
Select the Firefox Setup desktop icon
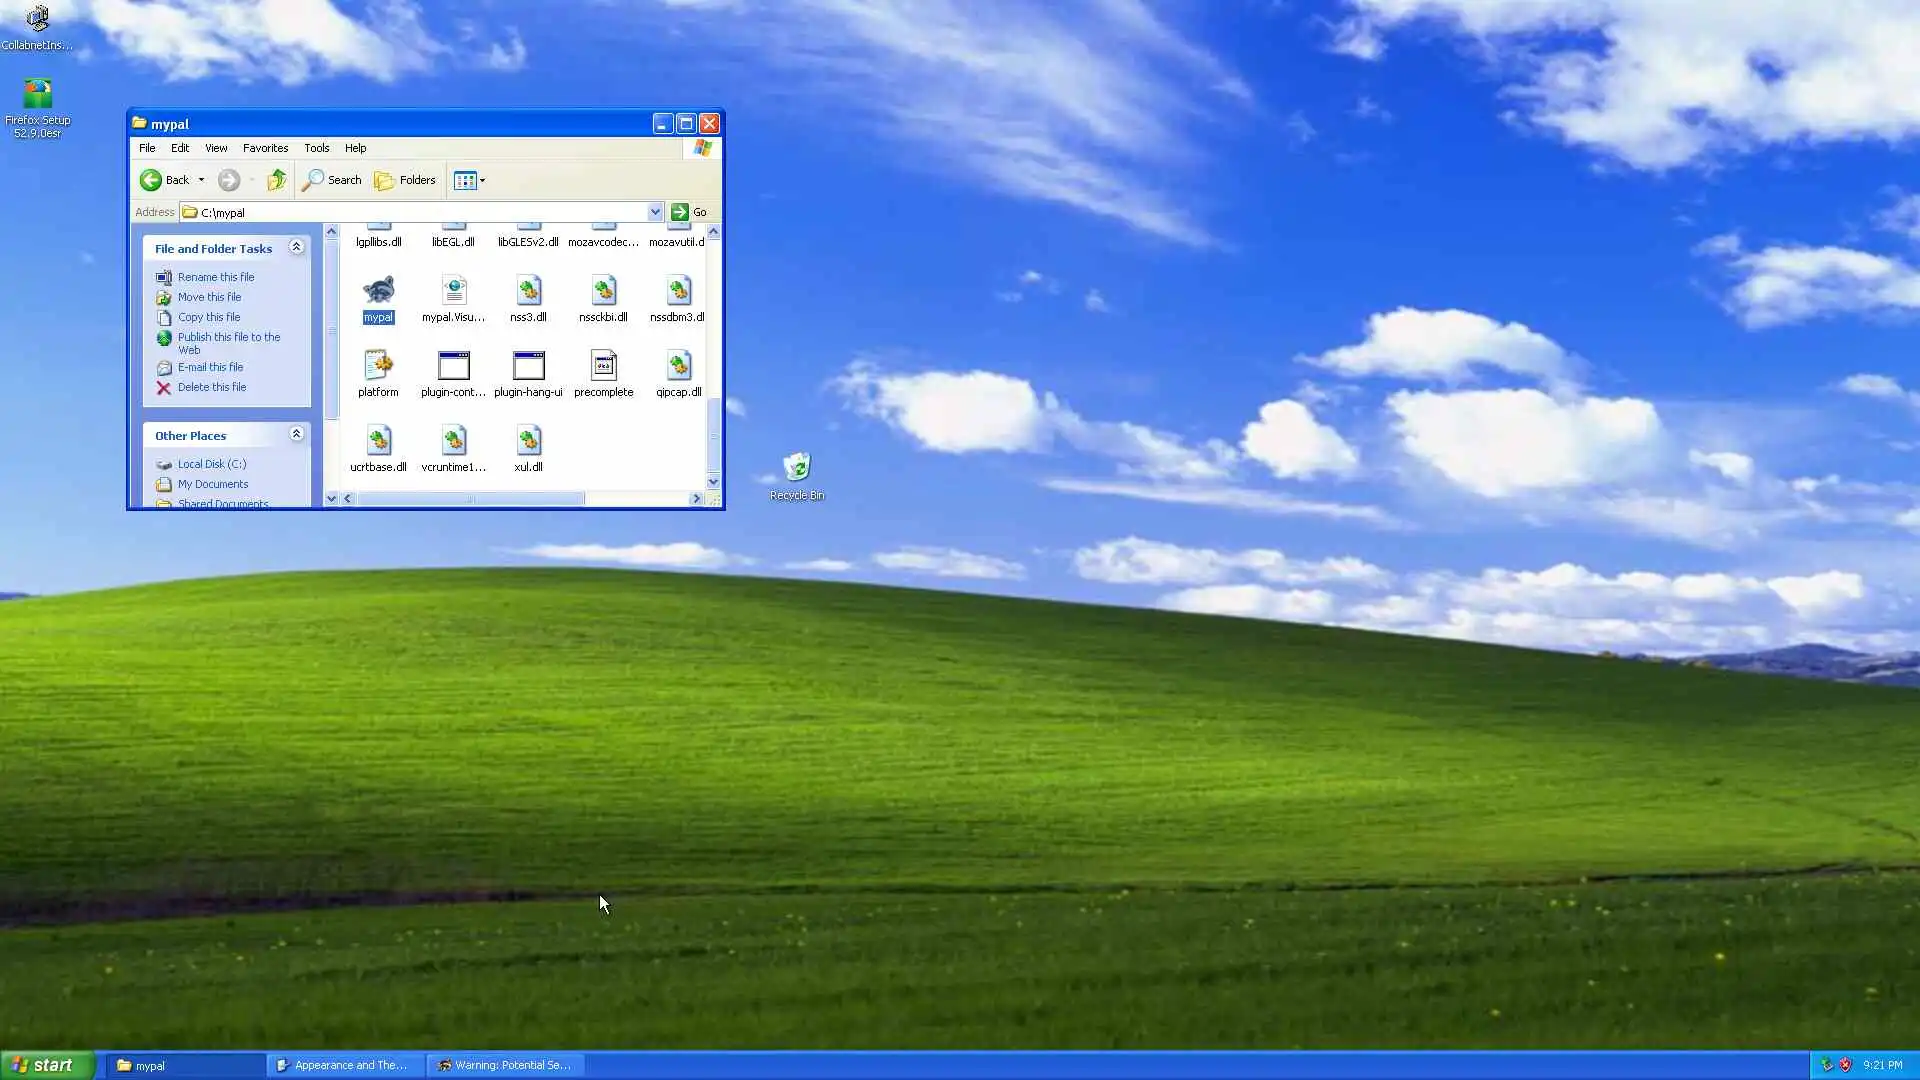pos(37,95)
